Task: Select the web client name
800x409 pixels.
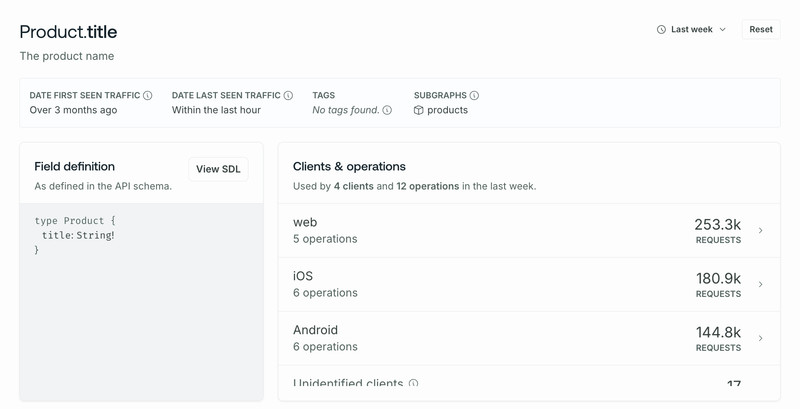Action: click(305, 222)
